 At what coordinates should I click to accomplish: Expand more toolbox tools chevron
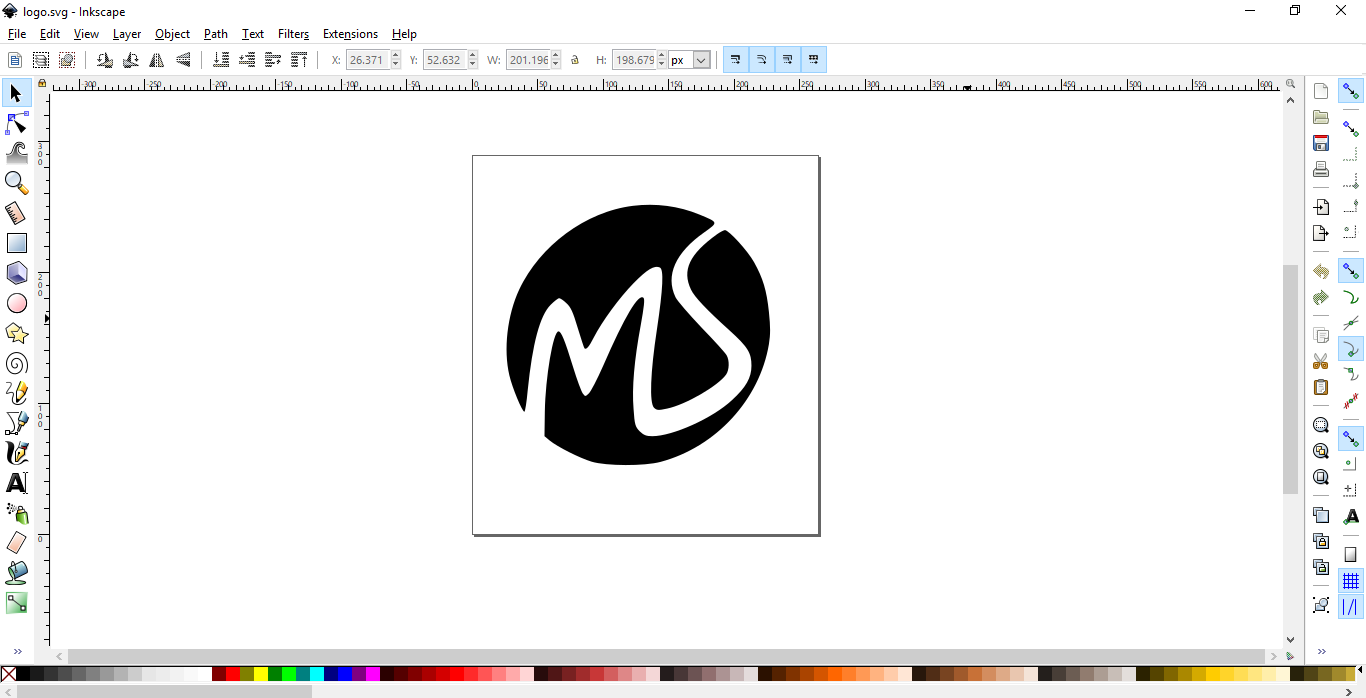point(17,651)
